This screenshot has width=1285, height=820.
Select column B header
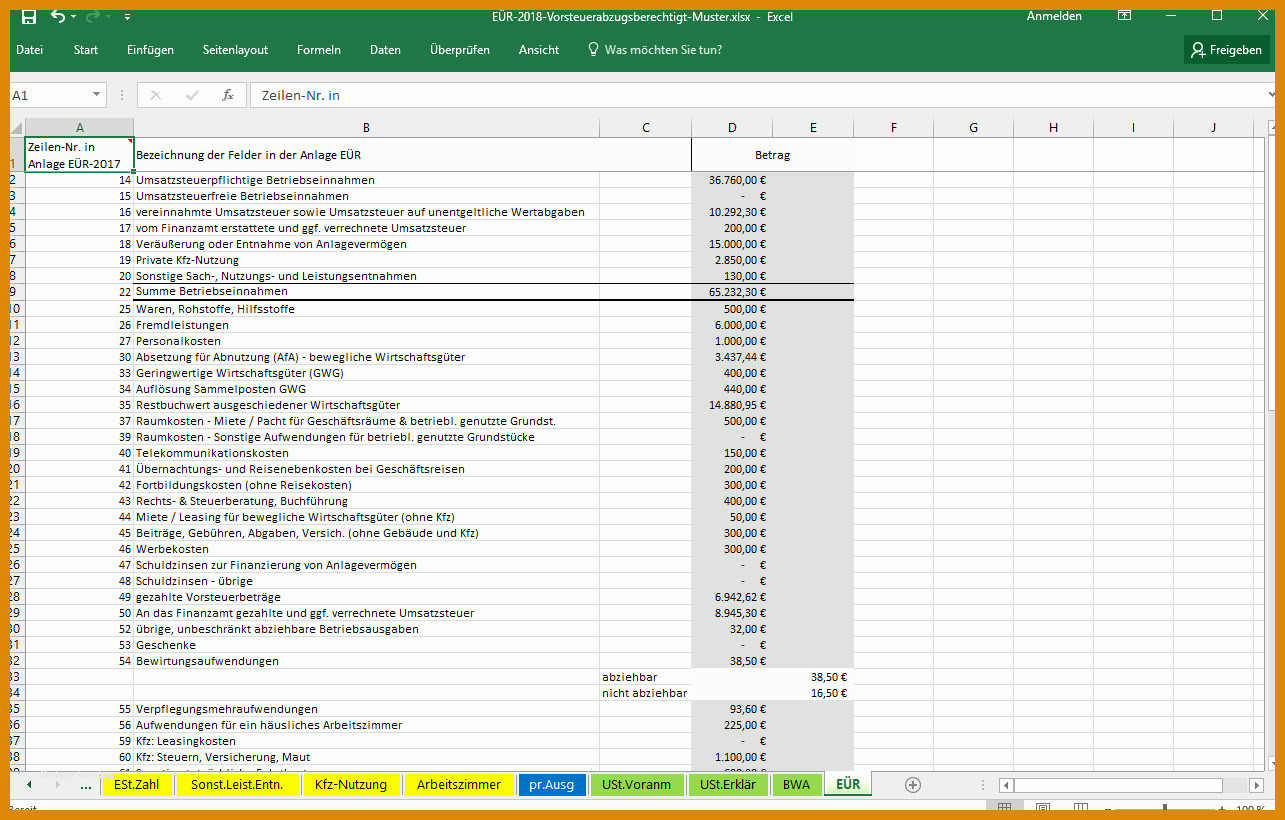click(x=366, y=128)
